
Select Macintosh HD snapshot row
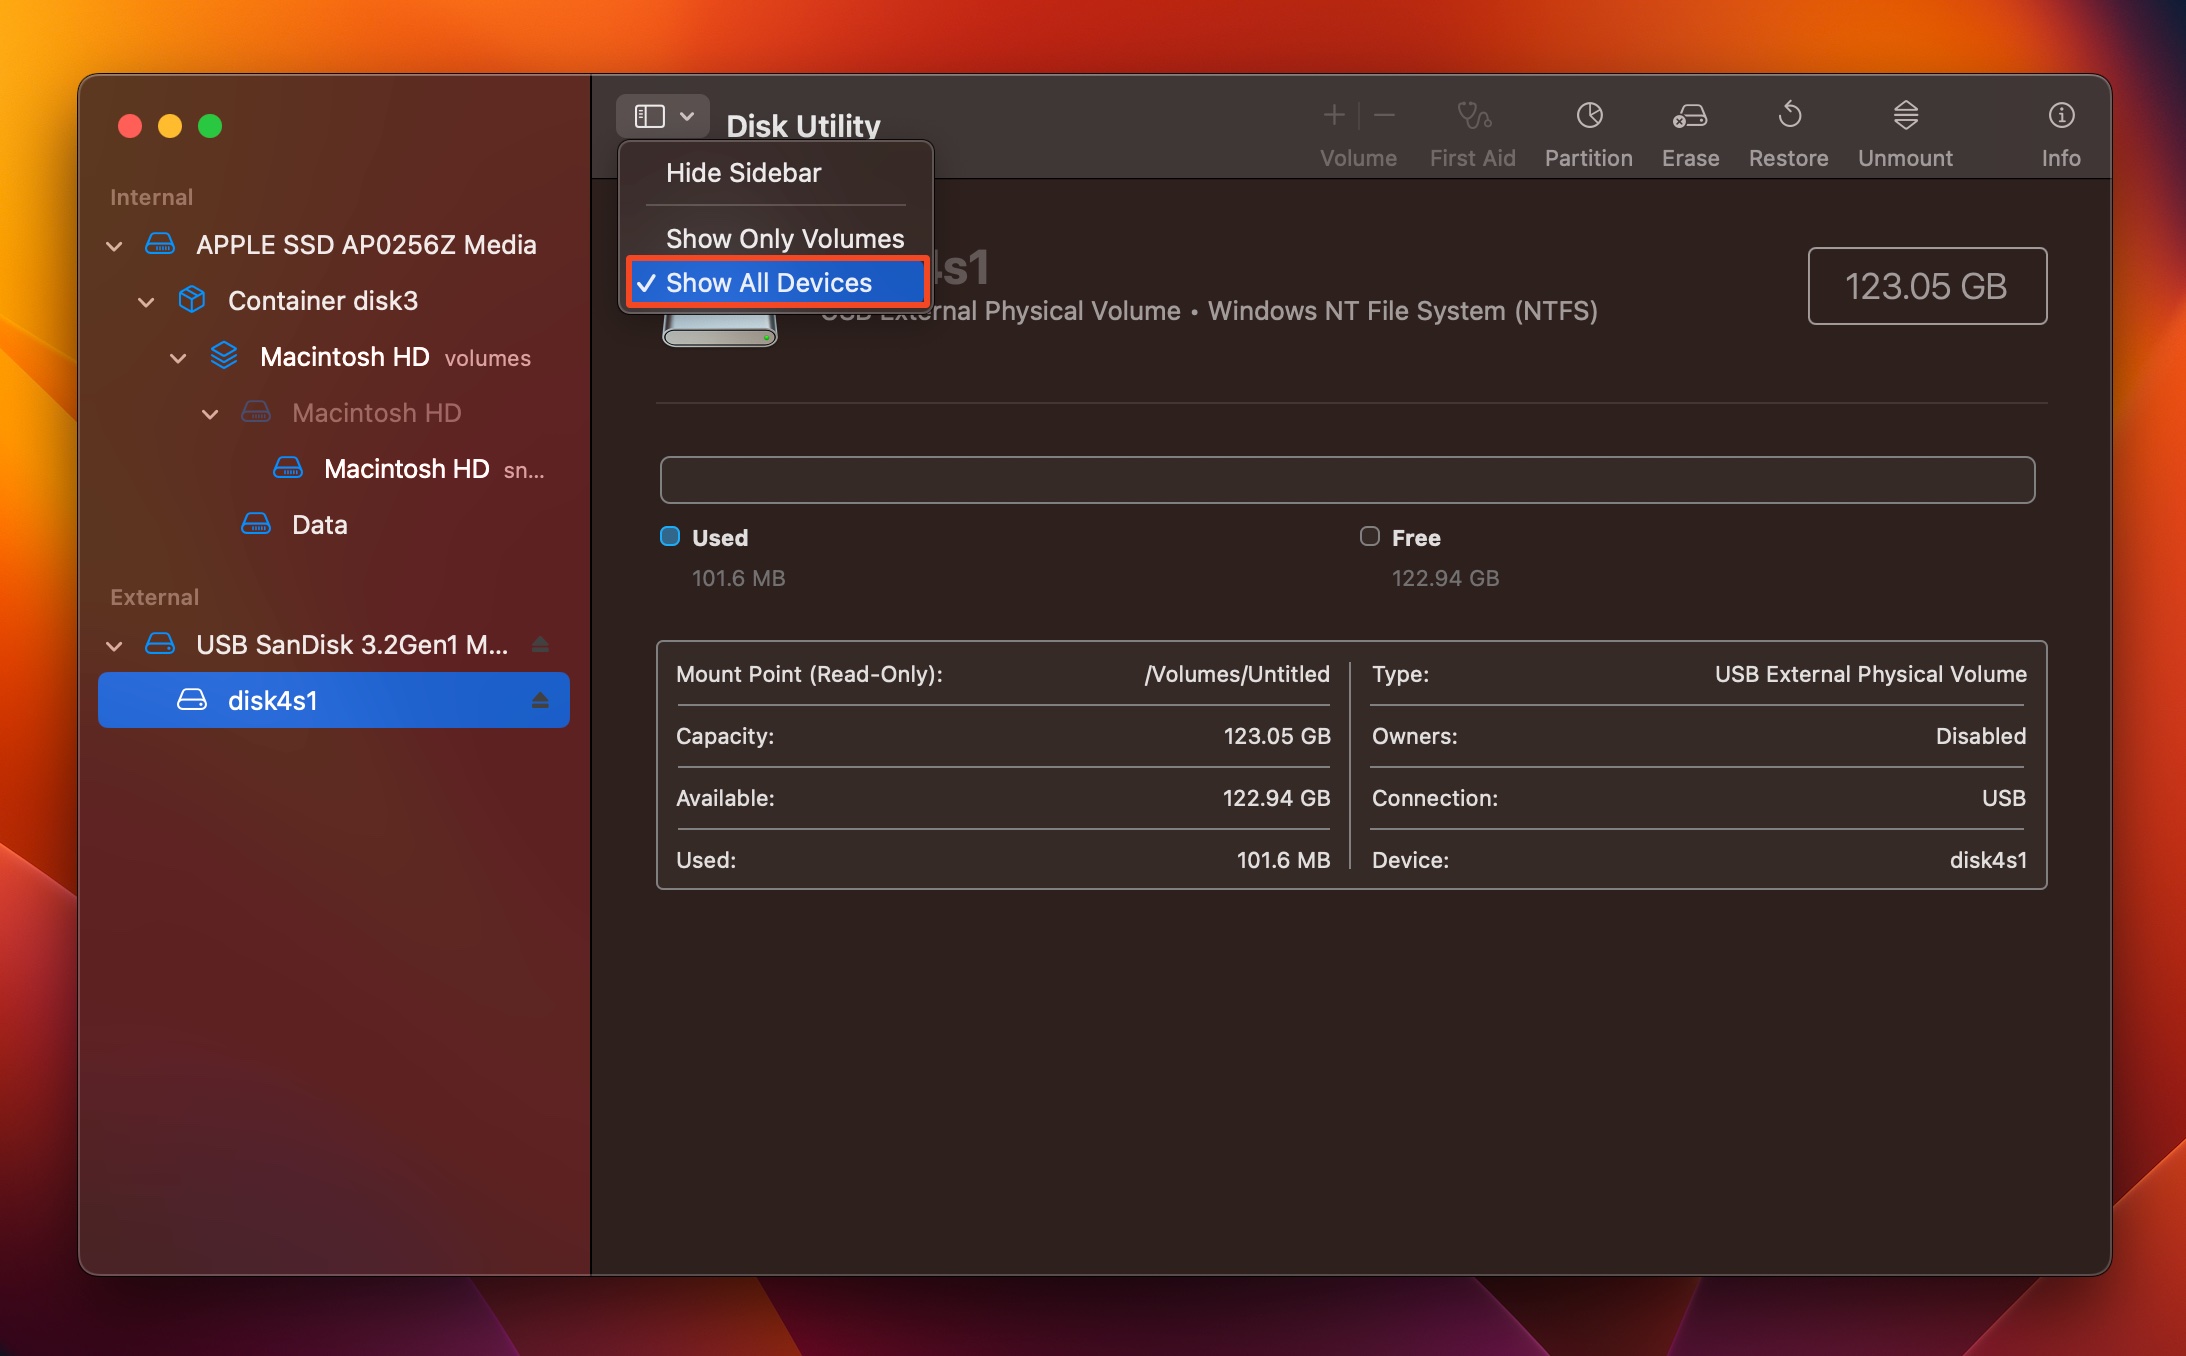tap(334, 468)
